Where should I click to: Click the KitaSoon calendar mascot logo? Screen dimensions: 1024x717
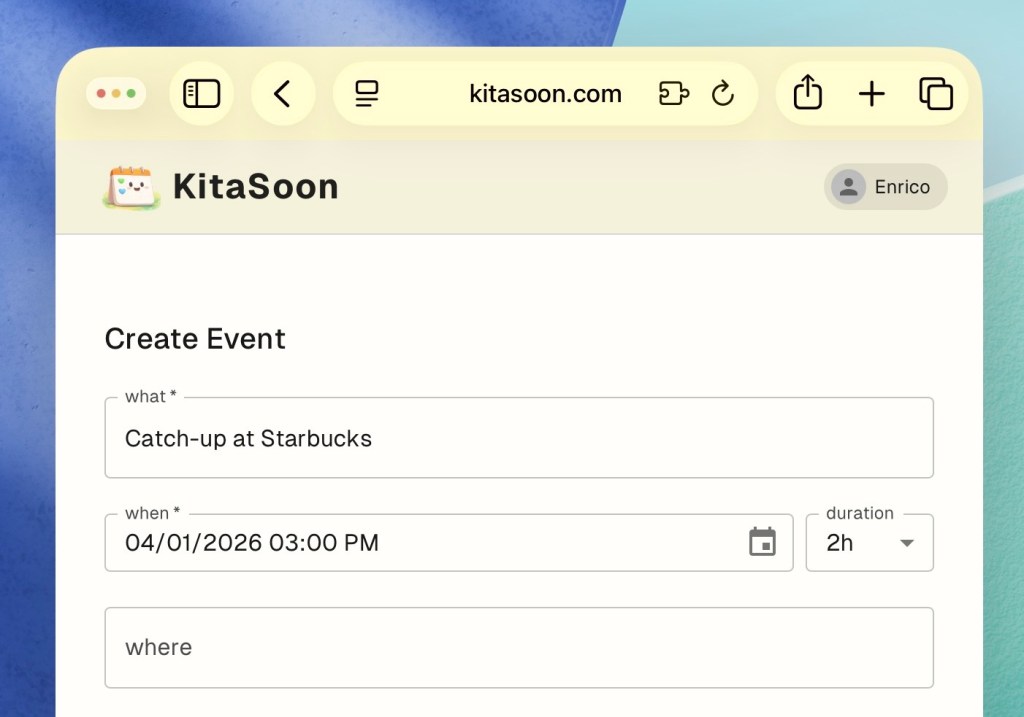point(131,187)
